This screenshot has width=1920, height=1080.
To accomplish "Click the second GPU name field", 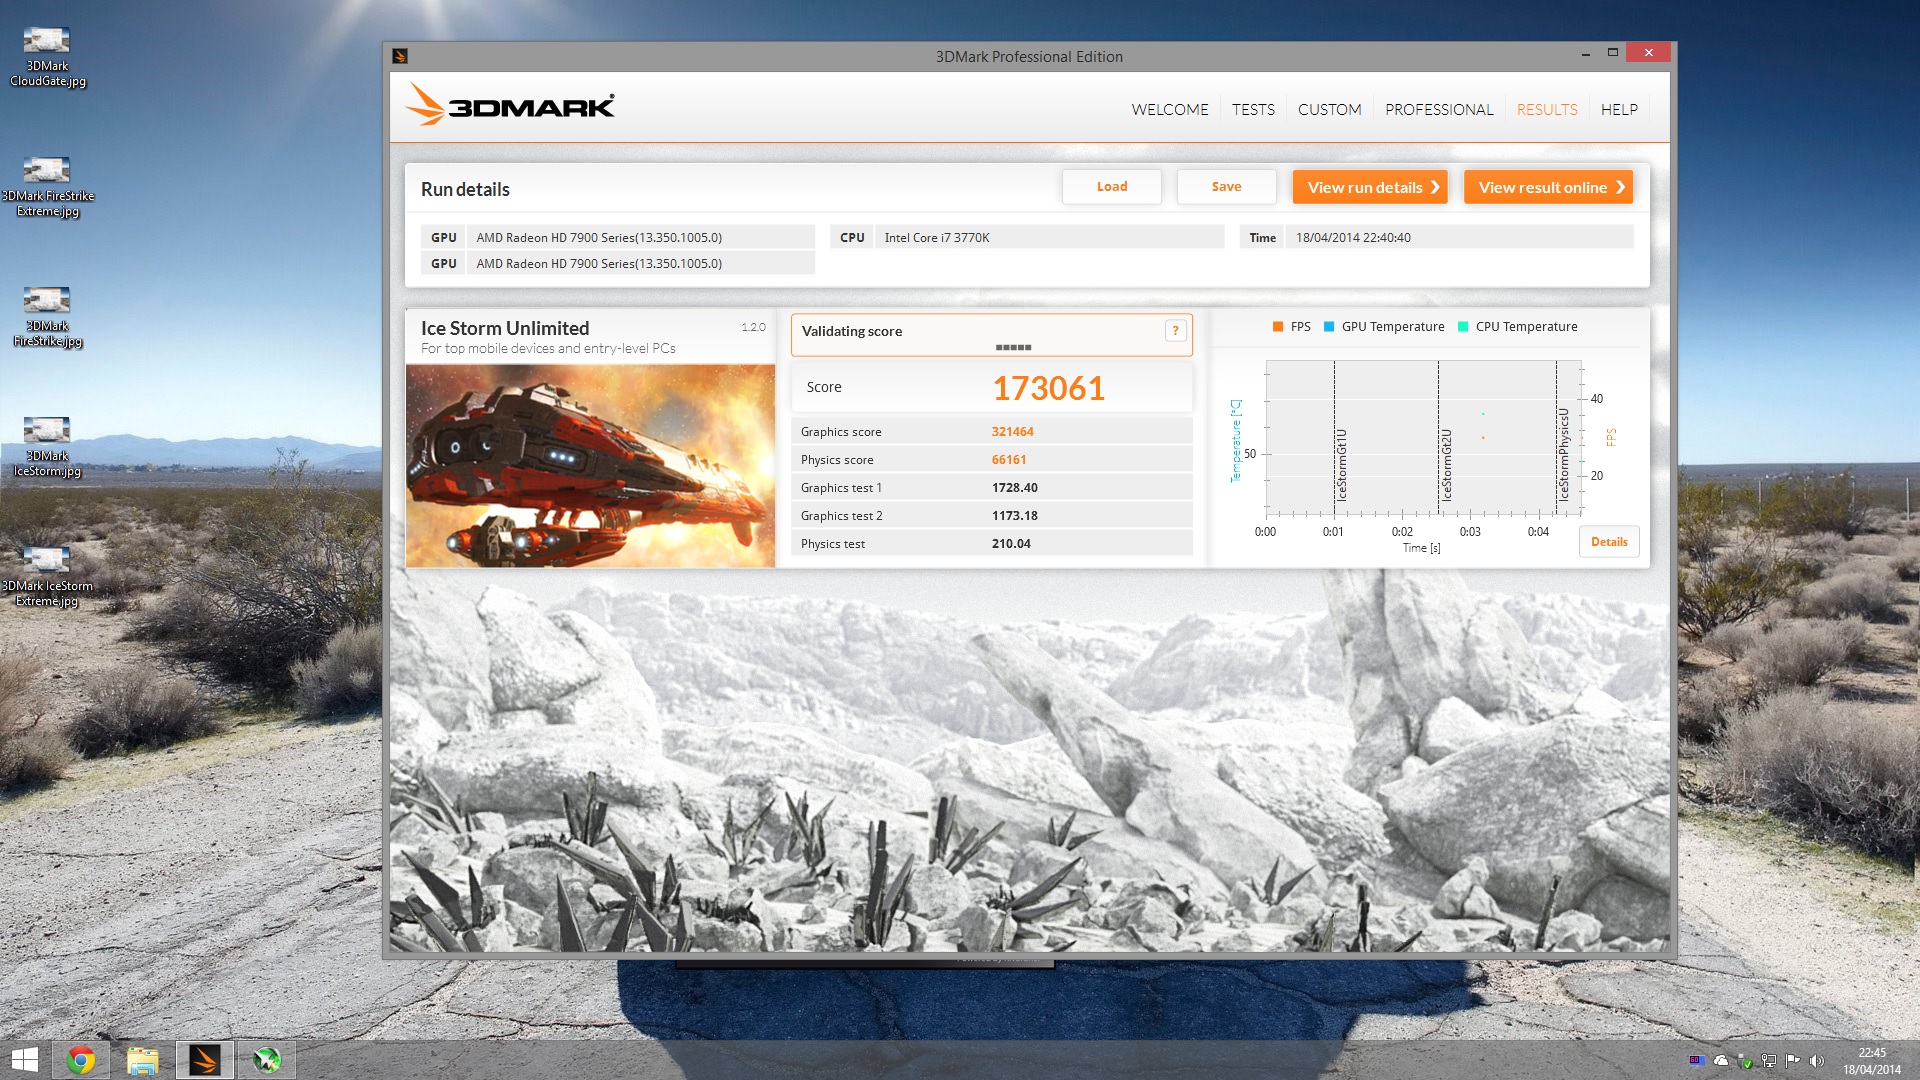I will [641, 264].
